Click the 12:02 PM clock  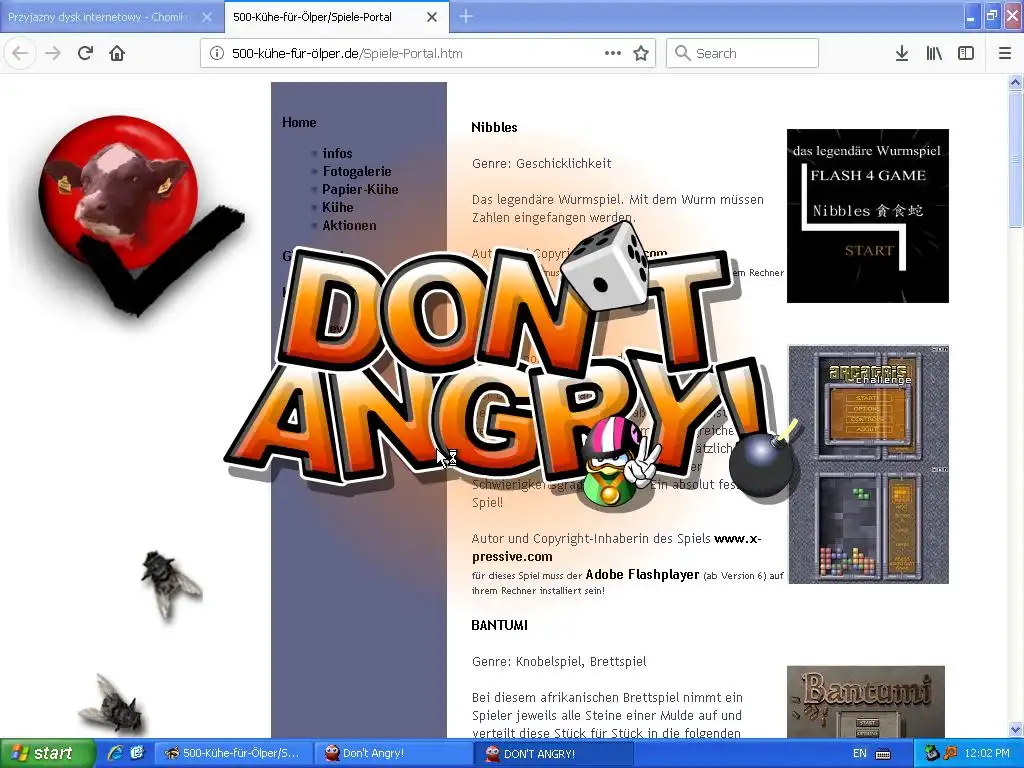987,753
